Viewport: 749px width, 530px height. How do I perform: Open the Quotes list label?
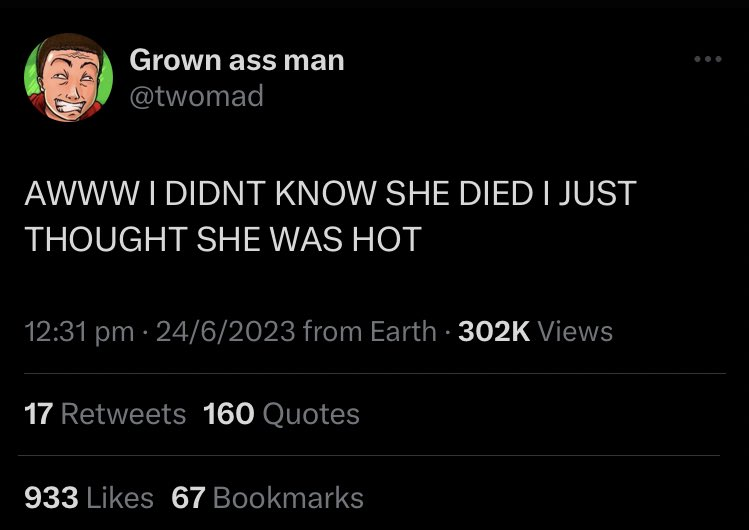[x=311, y=414]
